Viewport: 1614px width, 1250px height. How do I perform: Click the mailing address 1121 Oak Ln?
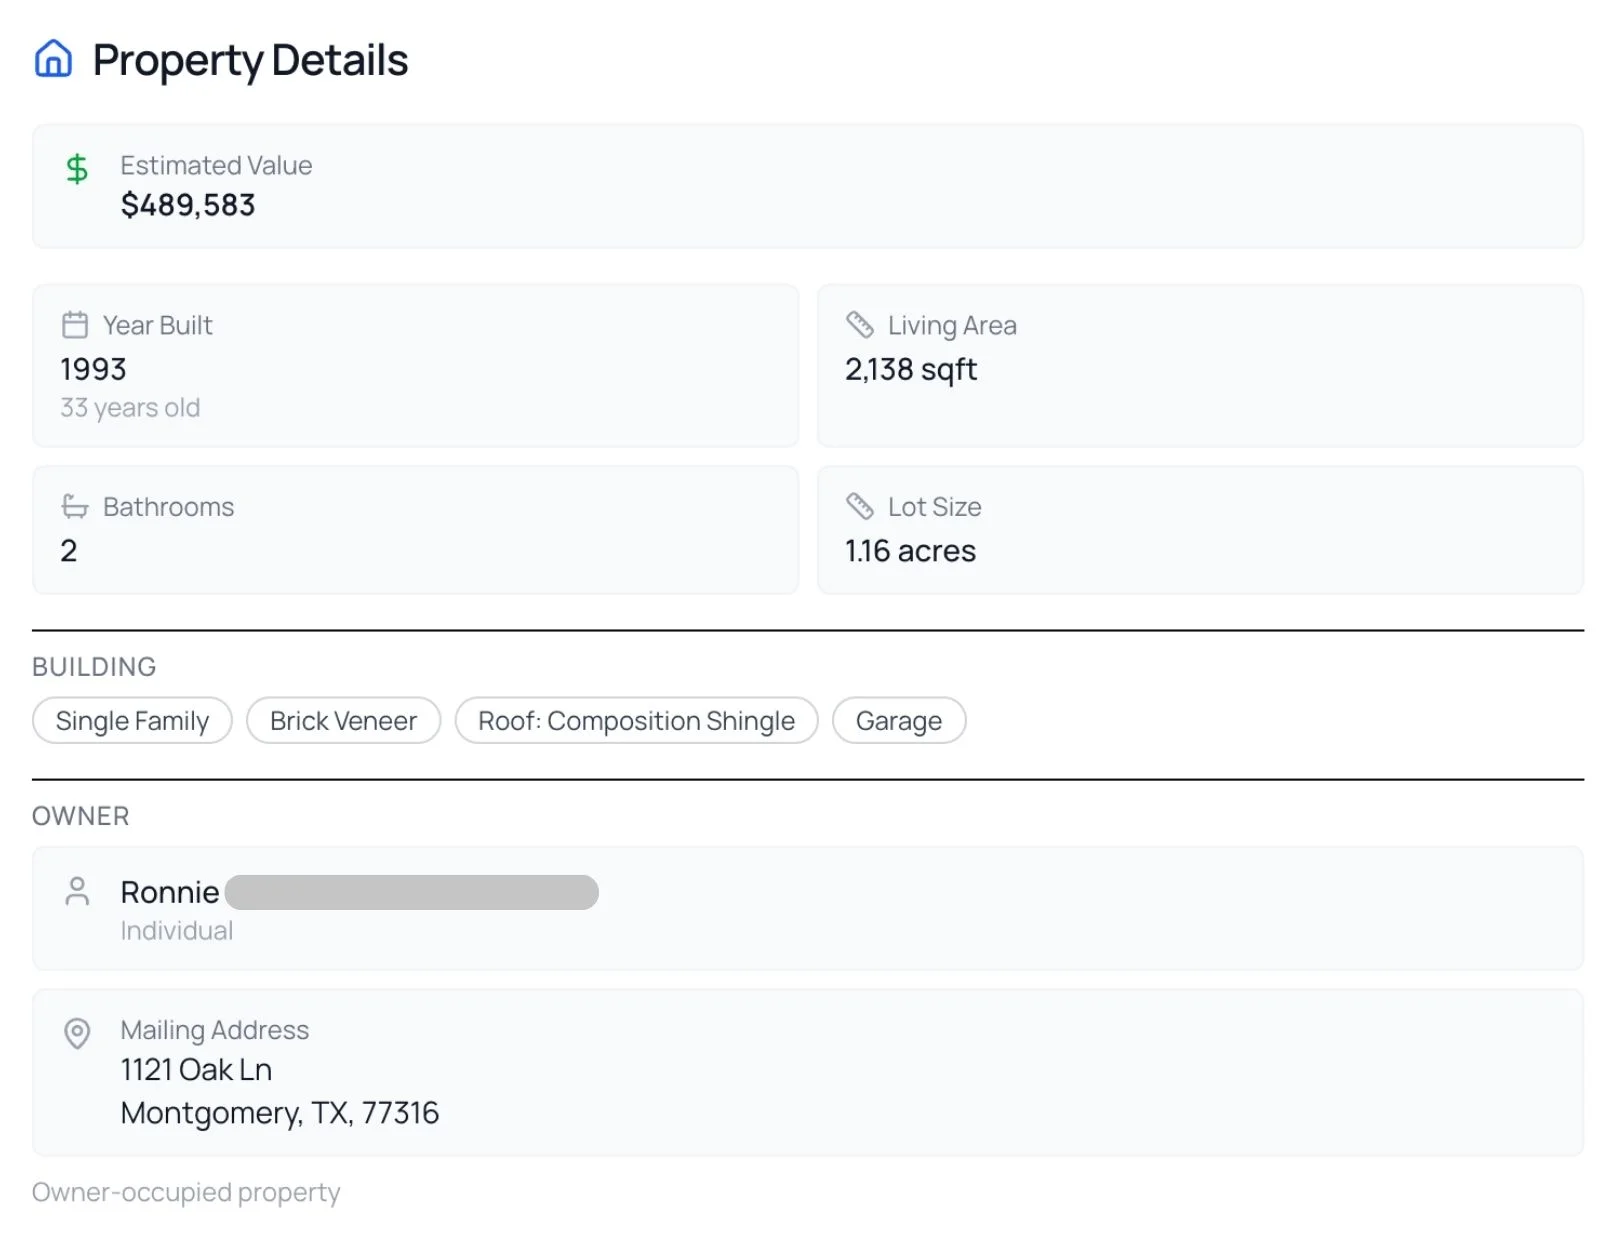(196, 1069)
